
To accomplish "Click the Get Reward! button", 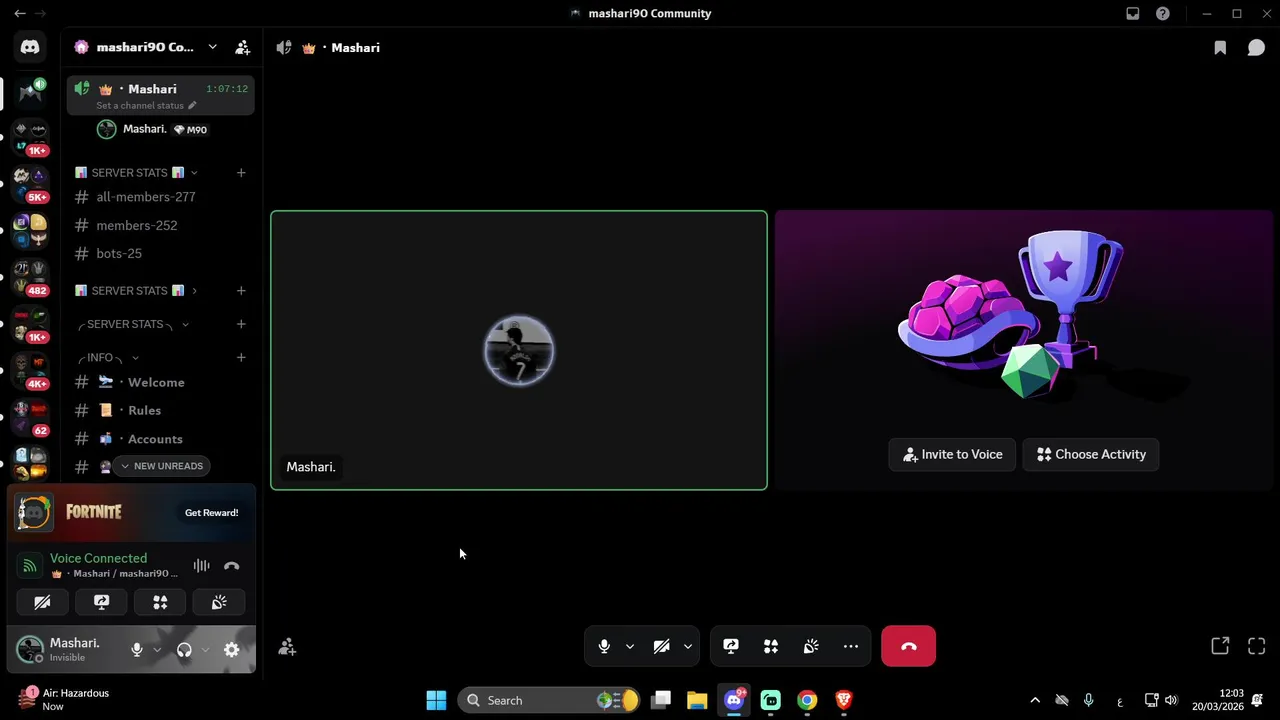I will click(211, 512).
